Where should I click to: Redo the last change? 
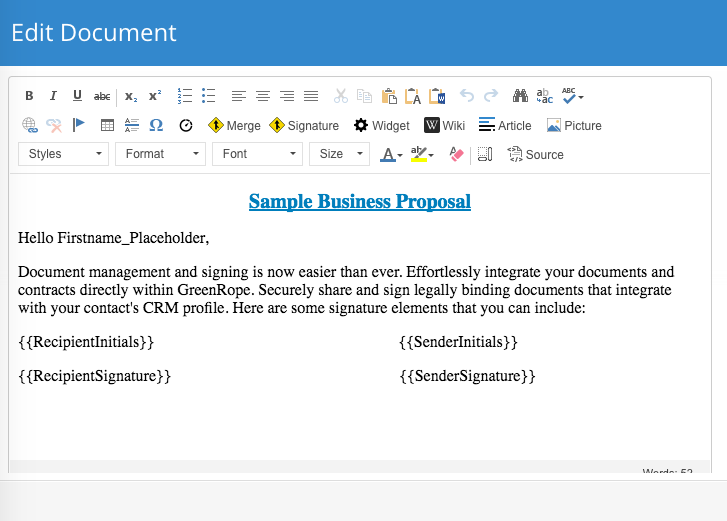[491, 96]
